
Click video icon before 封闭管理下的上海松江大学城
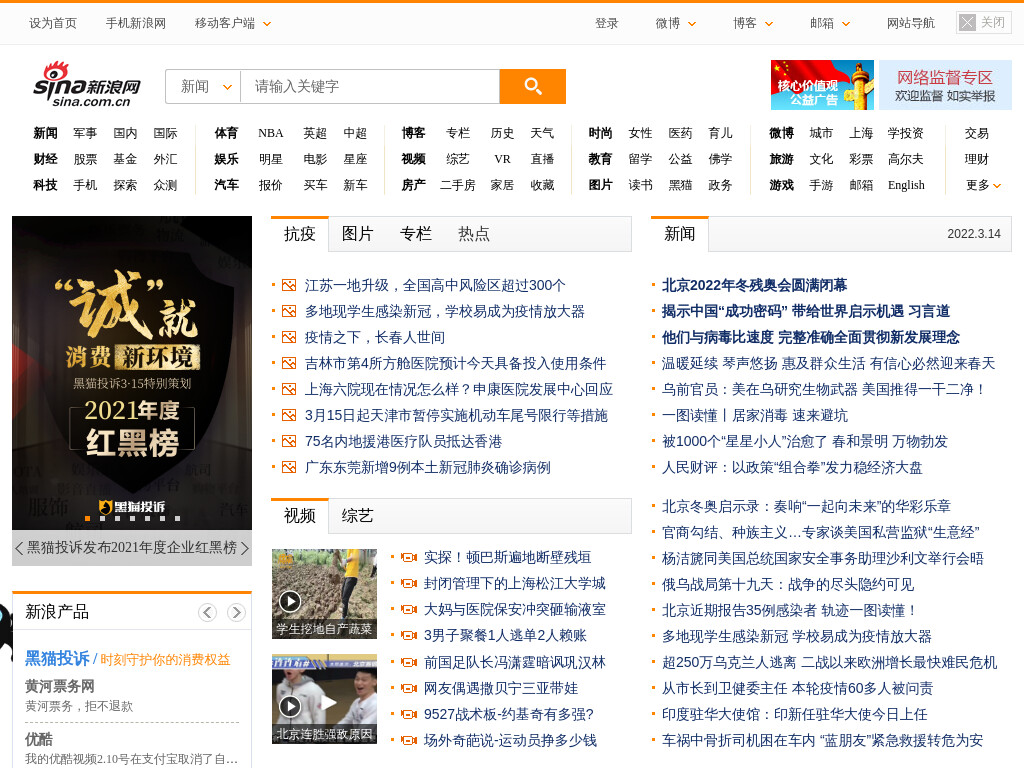click(409, 583)
